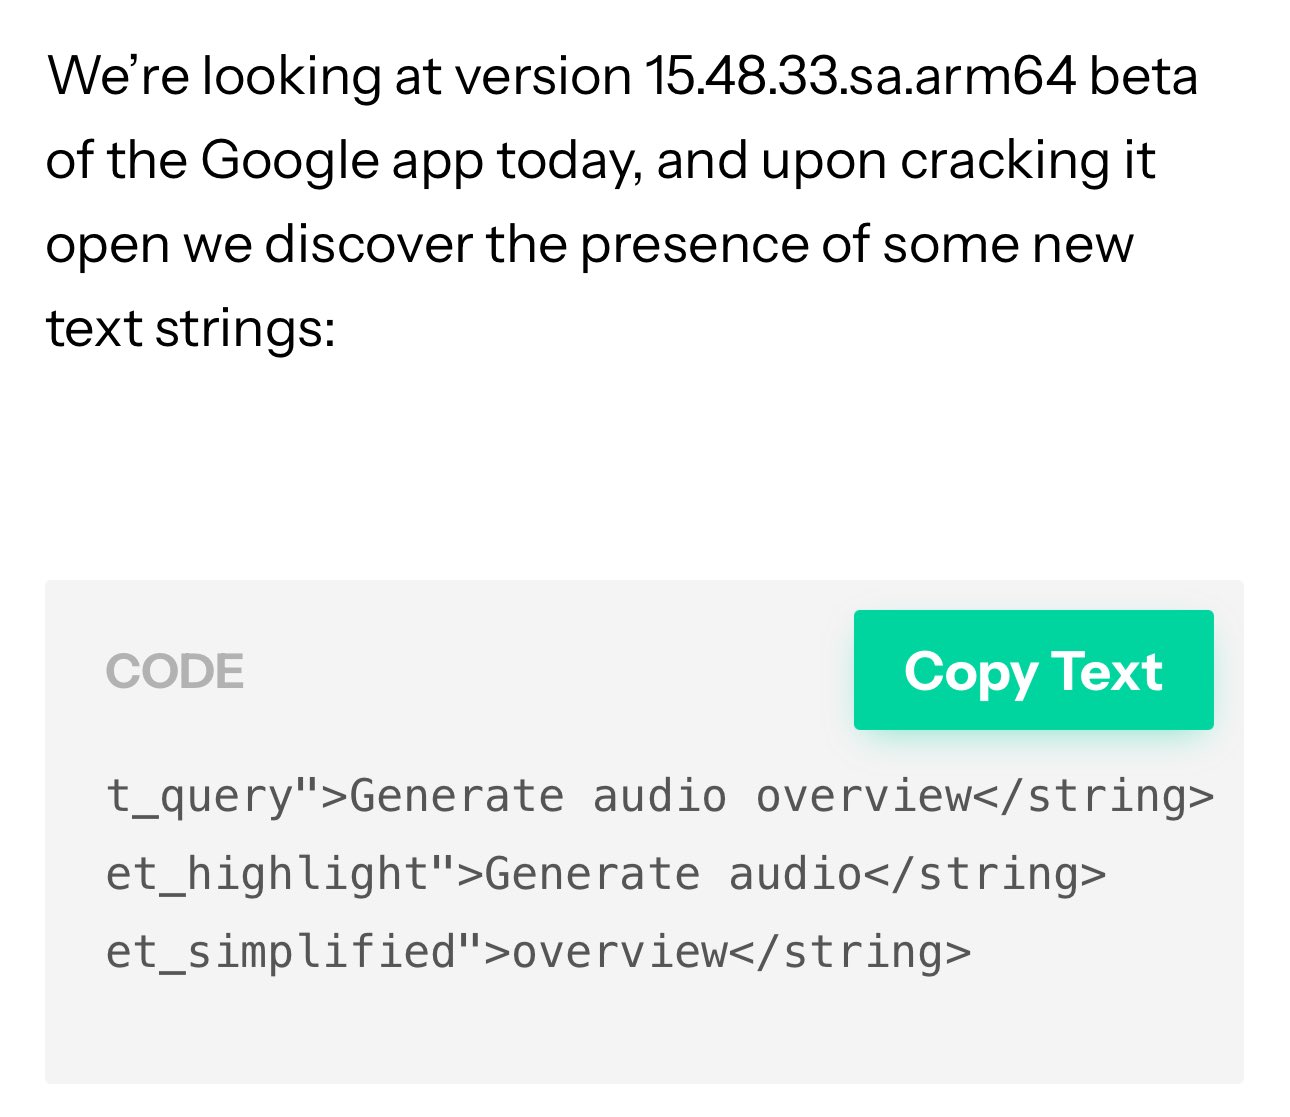Viewport: 1290px width, 1117px height.
Task: Click the "Generate audio overview" string line
Action: 660,797
